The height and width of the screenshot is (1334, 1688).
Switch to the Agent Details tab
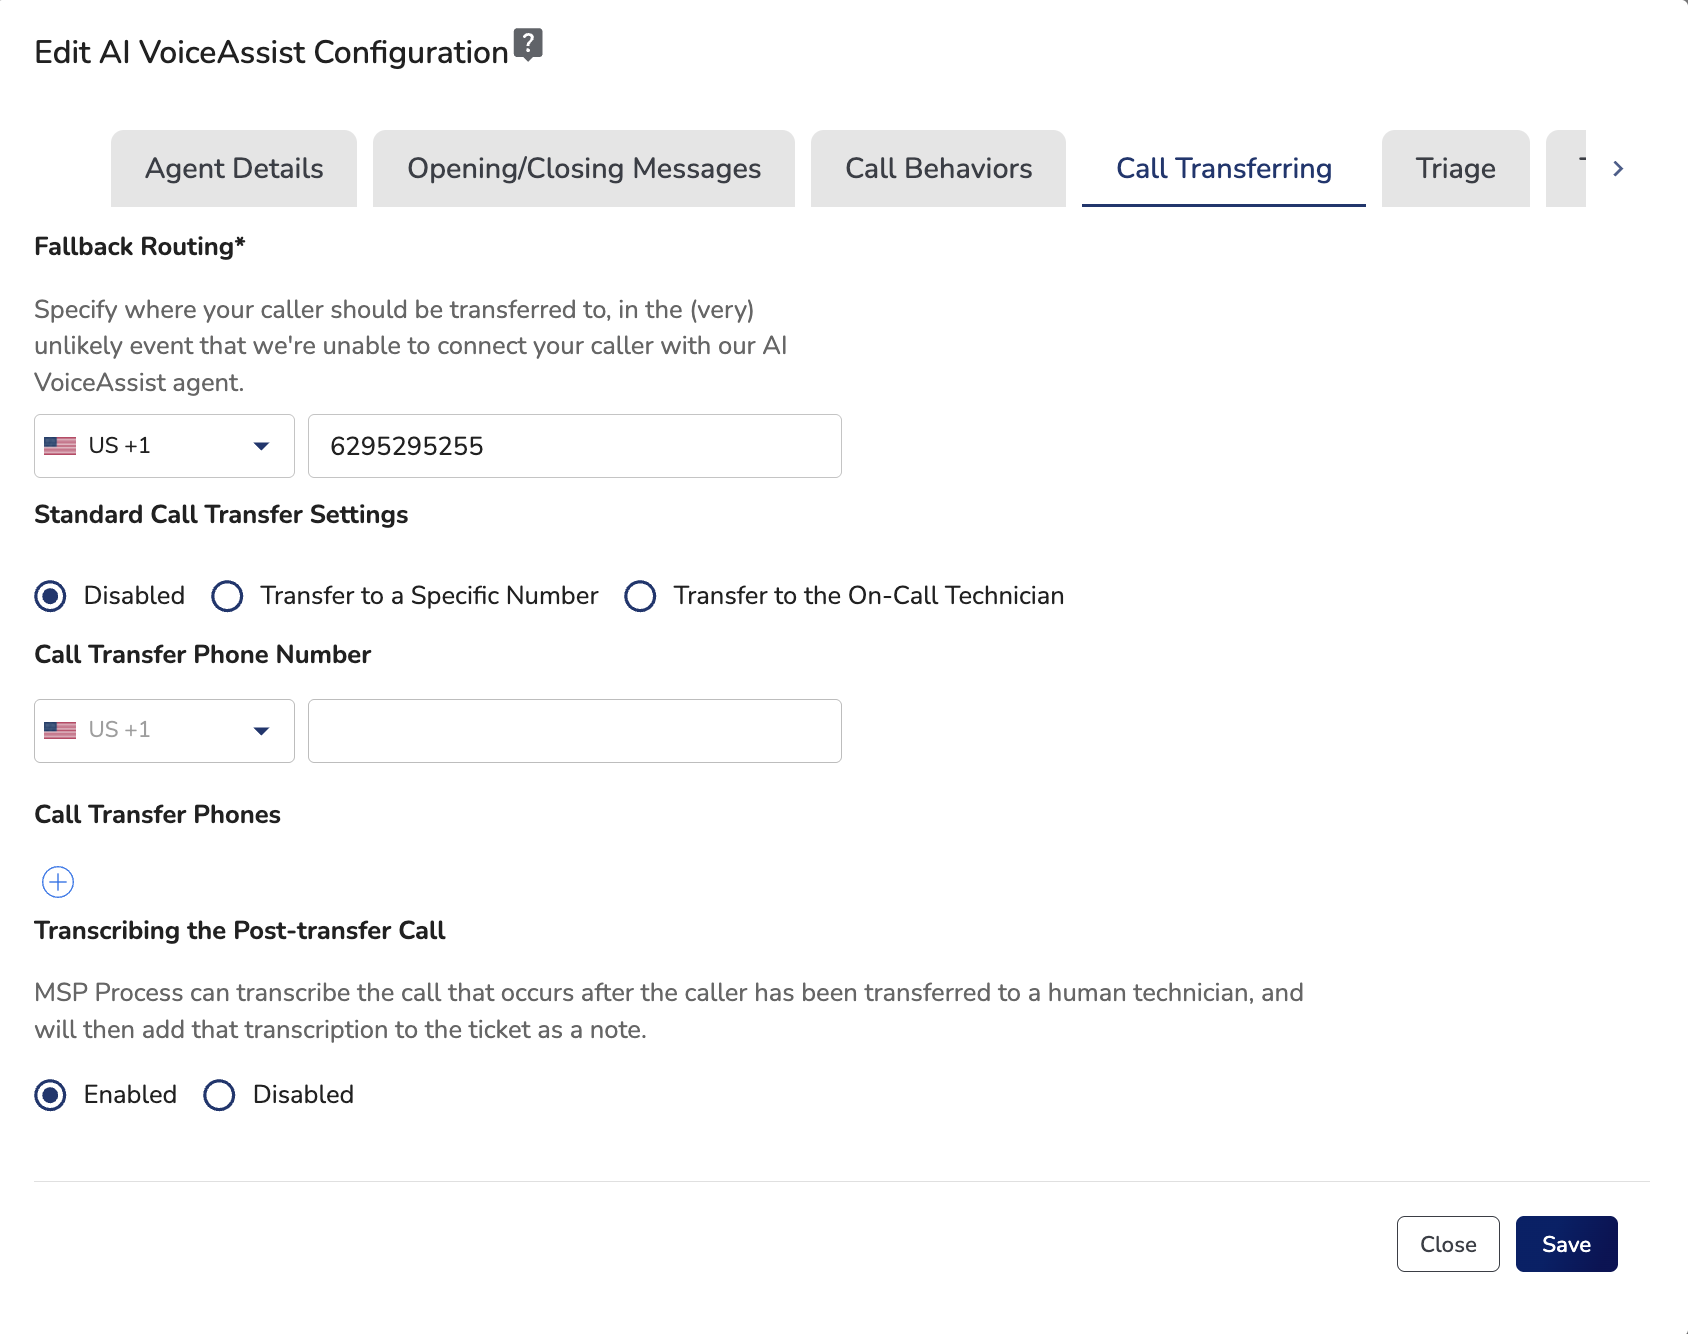point(234,168)
